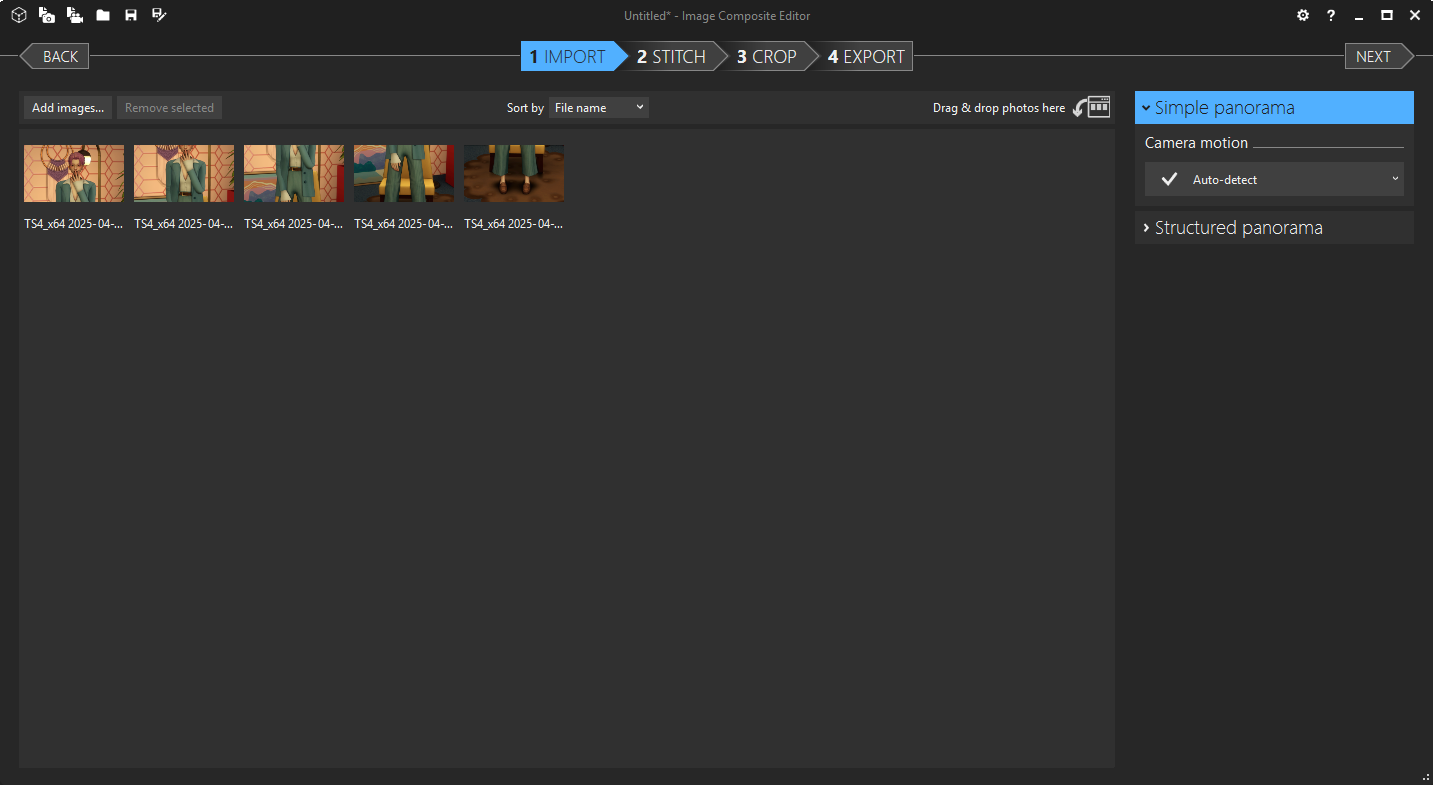The image size is (1433, 785).
Task: Switch to the 4 EXPORT step
Action: 866,56
